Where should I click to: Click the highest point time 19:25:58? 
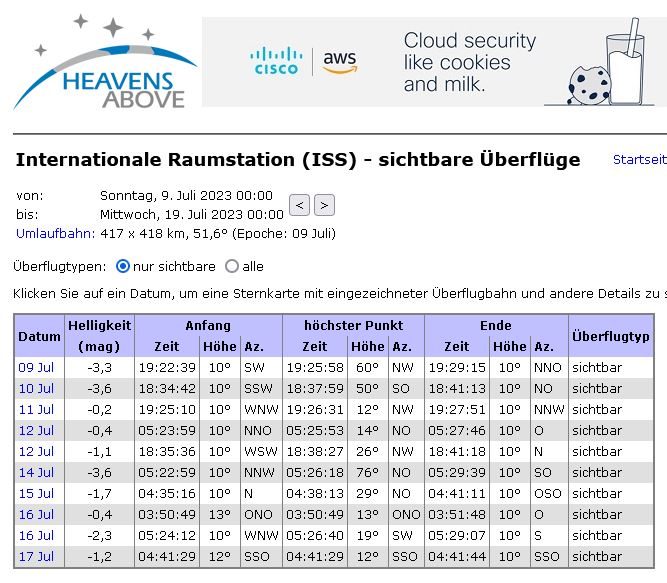coord(315,367)
